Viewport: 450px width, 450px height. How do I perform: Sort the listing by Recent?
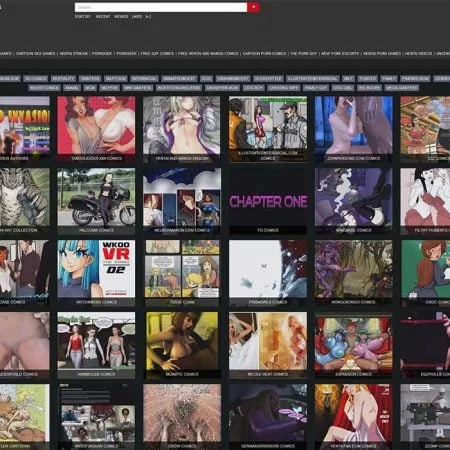pos(103,17)
